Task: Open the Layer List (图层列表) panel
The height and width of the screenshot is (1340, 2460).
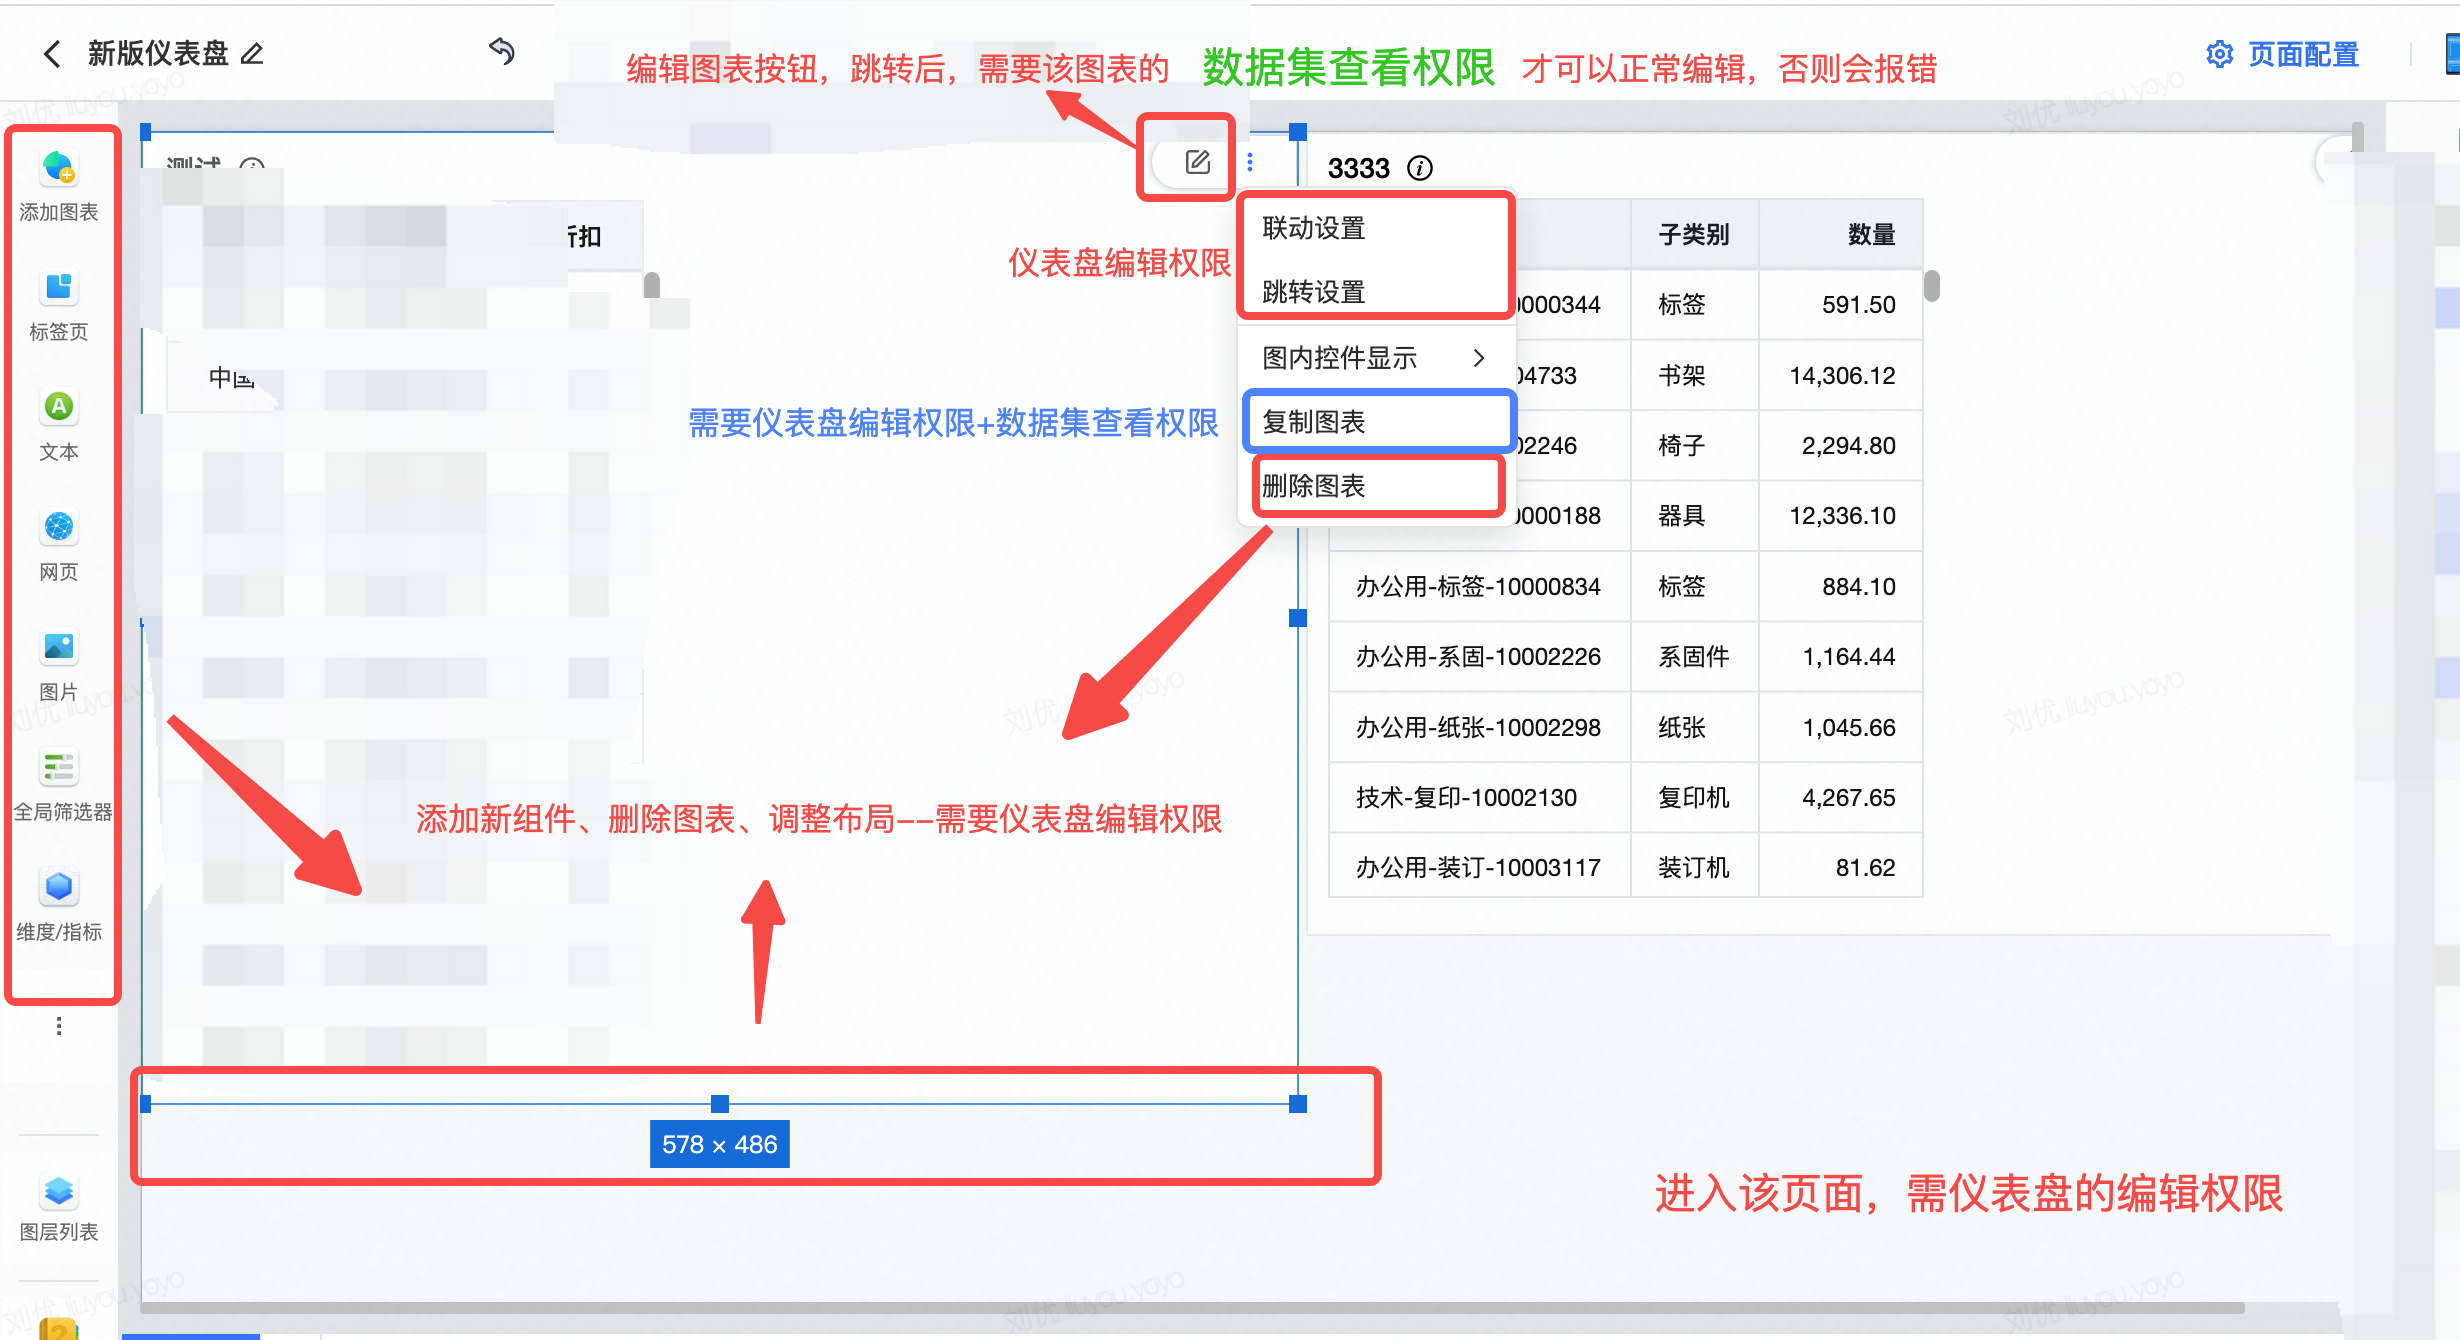Action: (x=59, y=1192)
